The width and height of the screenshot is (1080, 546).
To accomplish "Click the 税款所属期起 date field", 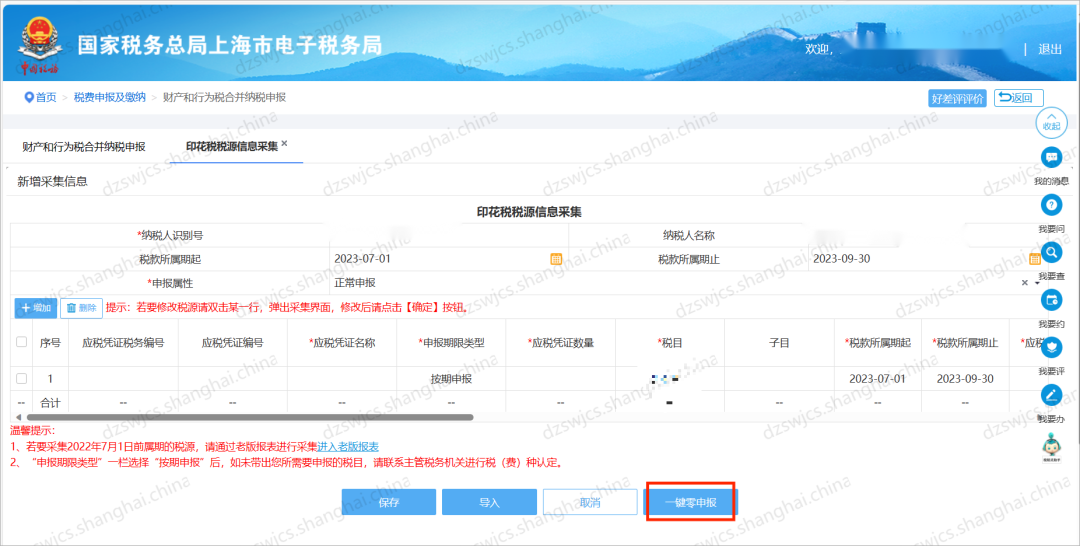I will (448, 260).
